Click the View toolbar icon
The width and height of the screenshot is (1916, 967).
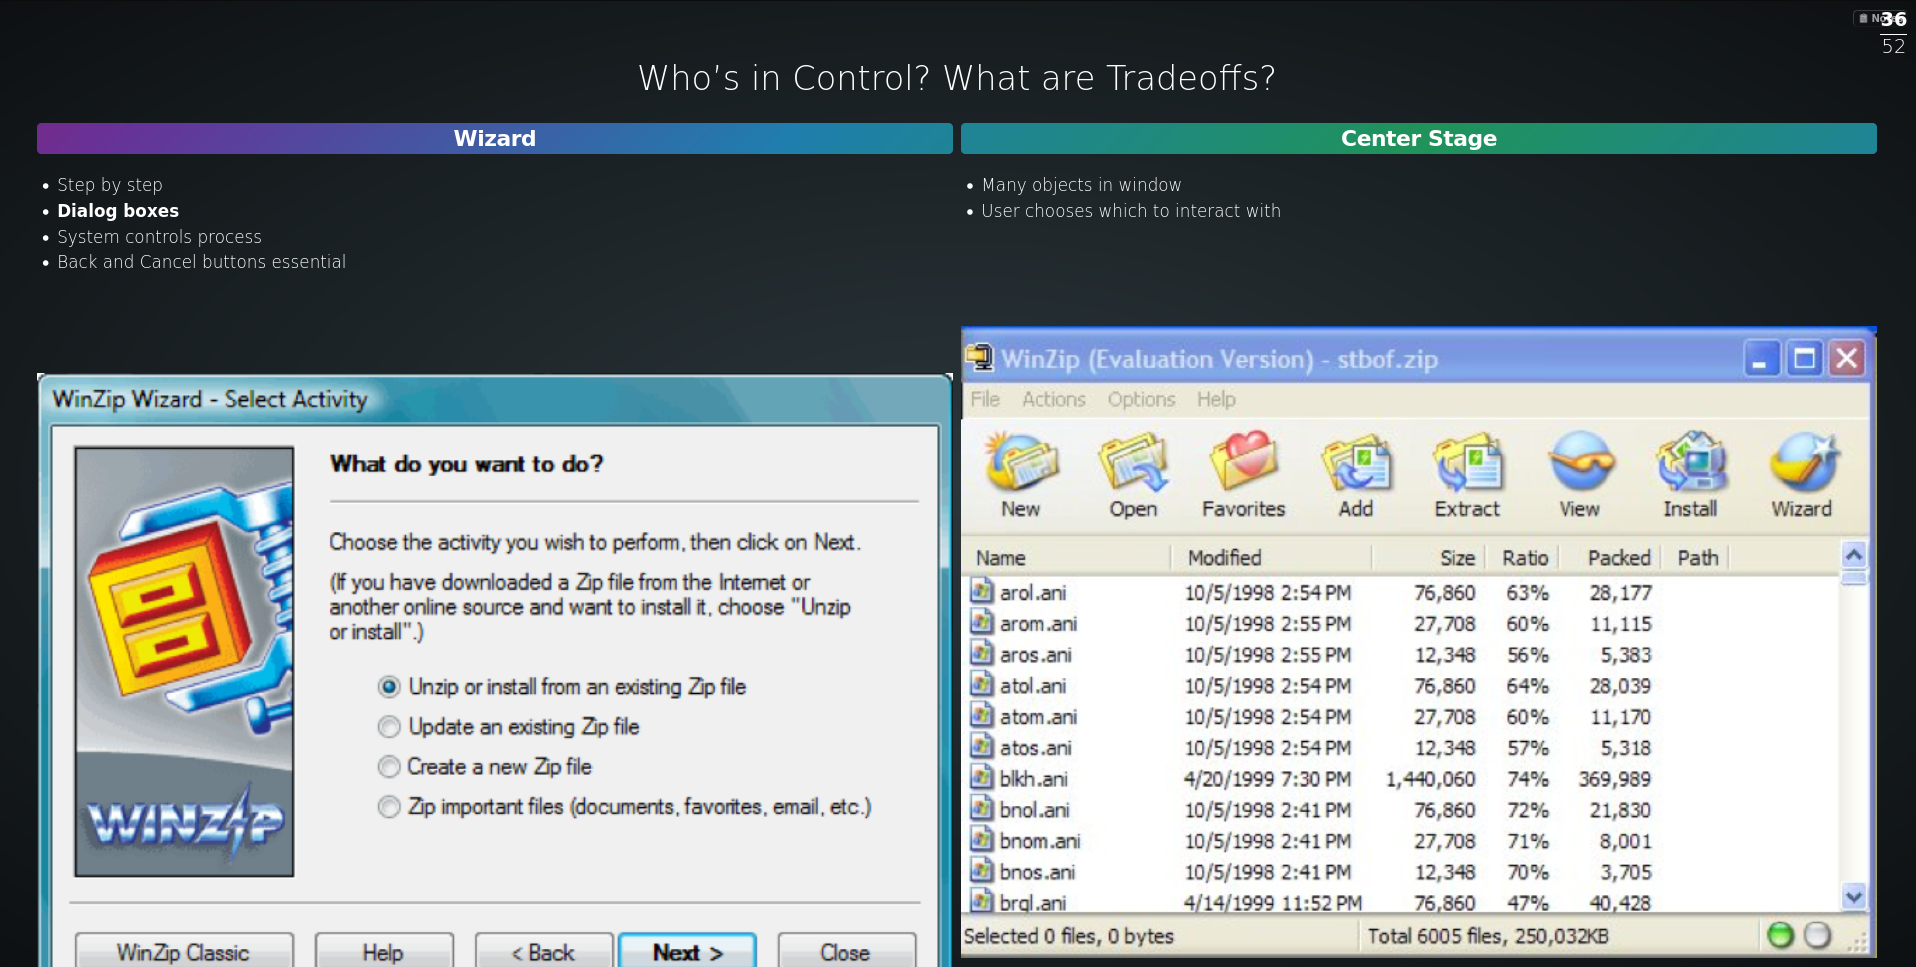tap(1580, 475)
